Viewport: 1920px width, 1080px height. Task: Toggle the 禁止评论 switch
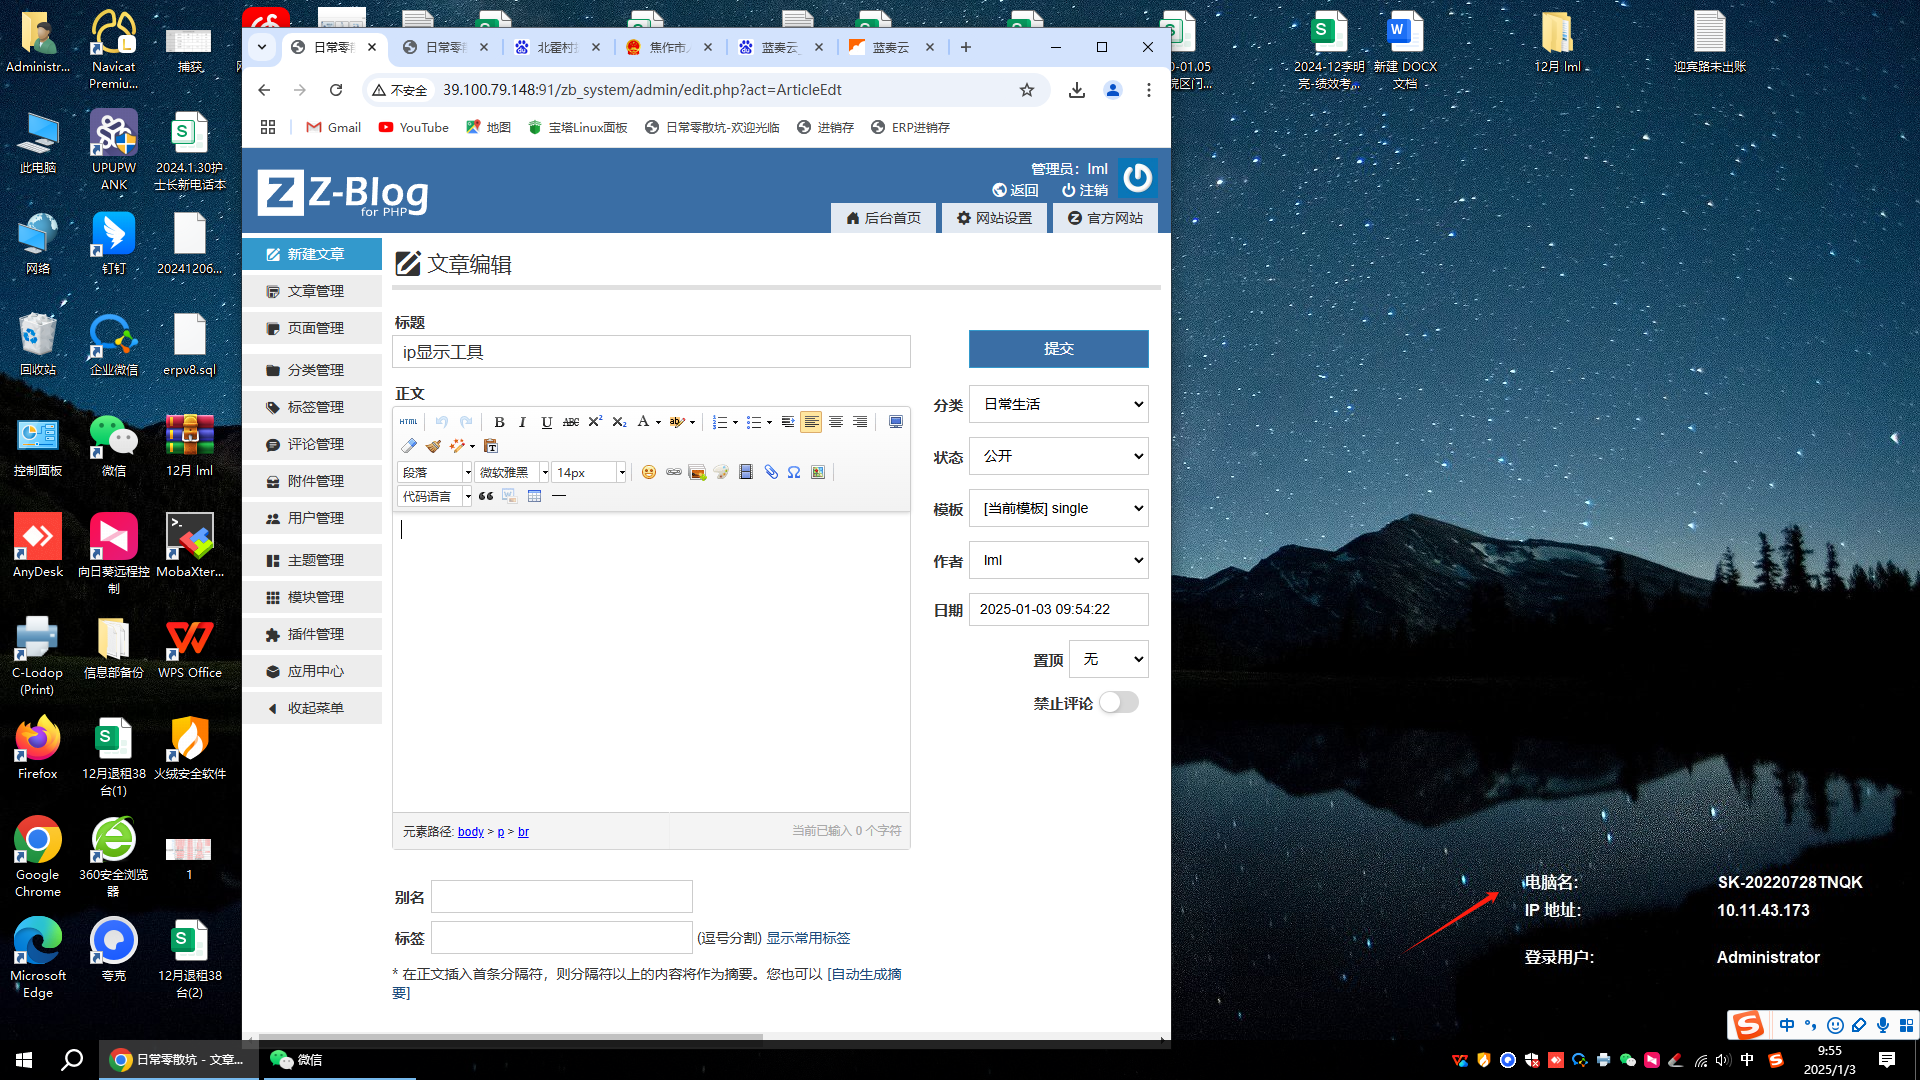click(1118, 703)
